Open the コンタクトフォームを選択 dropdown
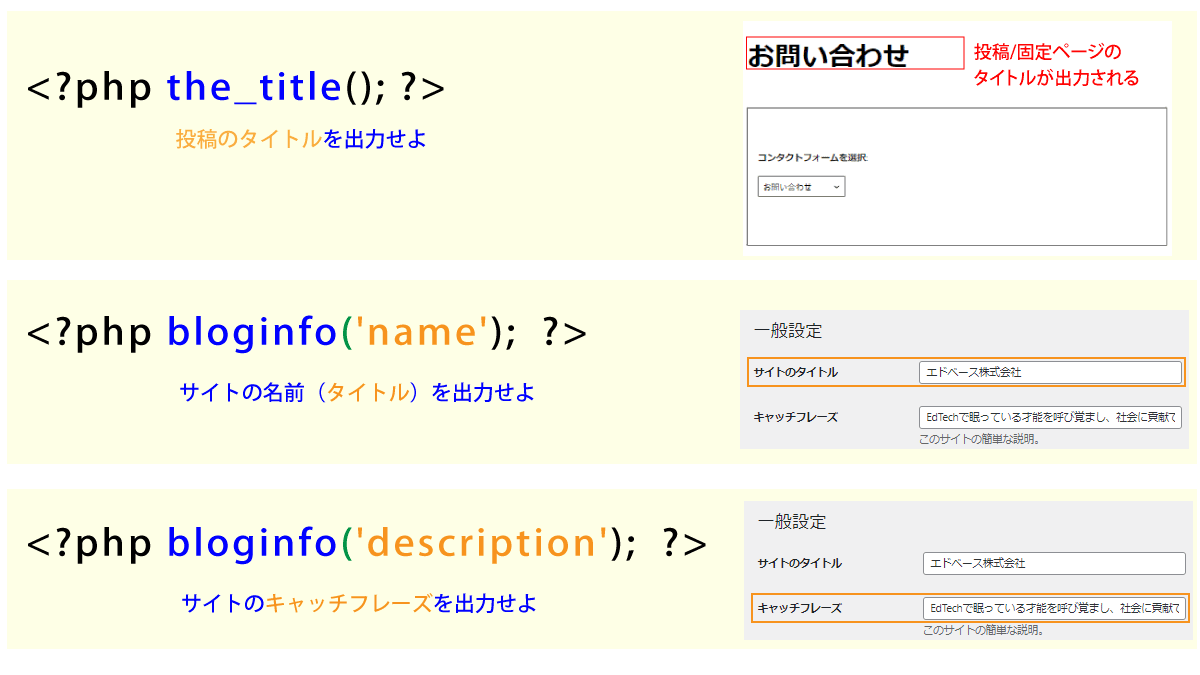 800,186
